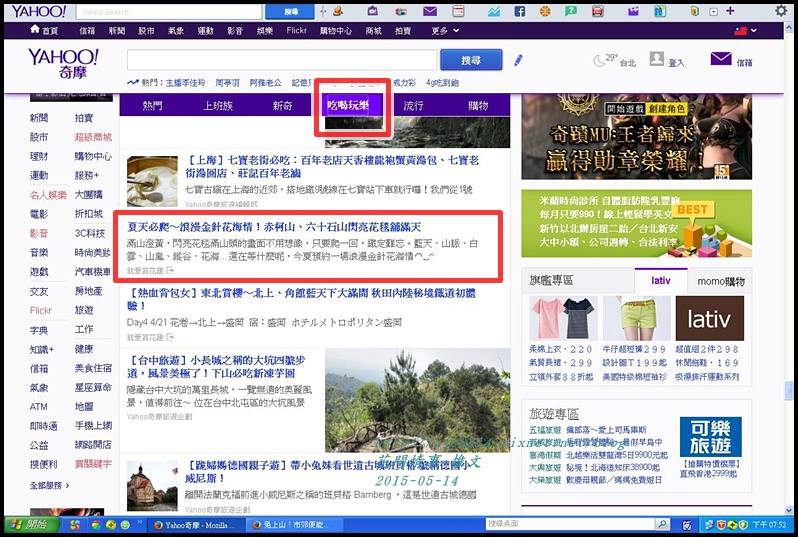Open 星座算命 in the left sidebar
The width and height of the screenshot is (798, 537).
93,387
